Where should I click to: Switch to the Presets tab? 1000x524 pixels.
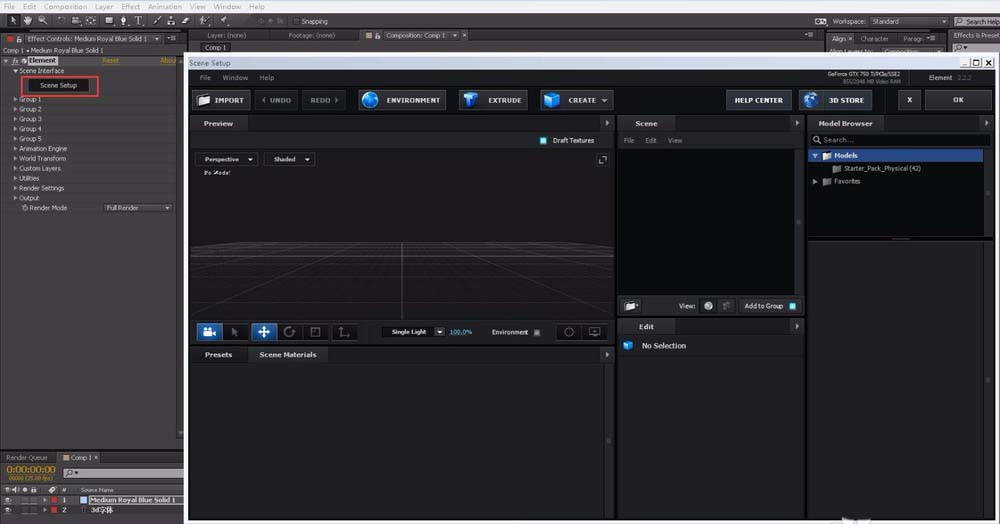pos(219,354)
